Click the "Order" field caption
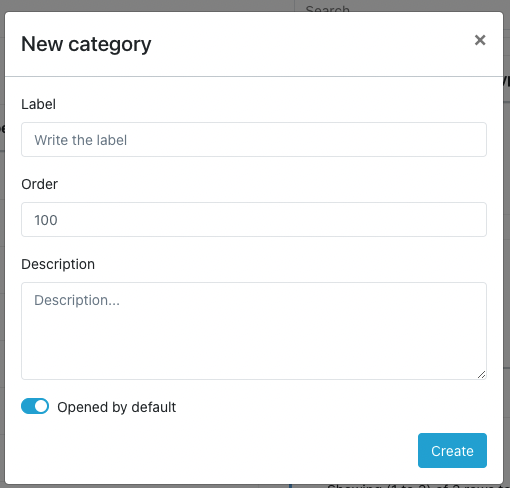The image size is (510, 488). tap(39, 184)
